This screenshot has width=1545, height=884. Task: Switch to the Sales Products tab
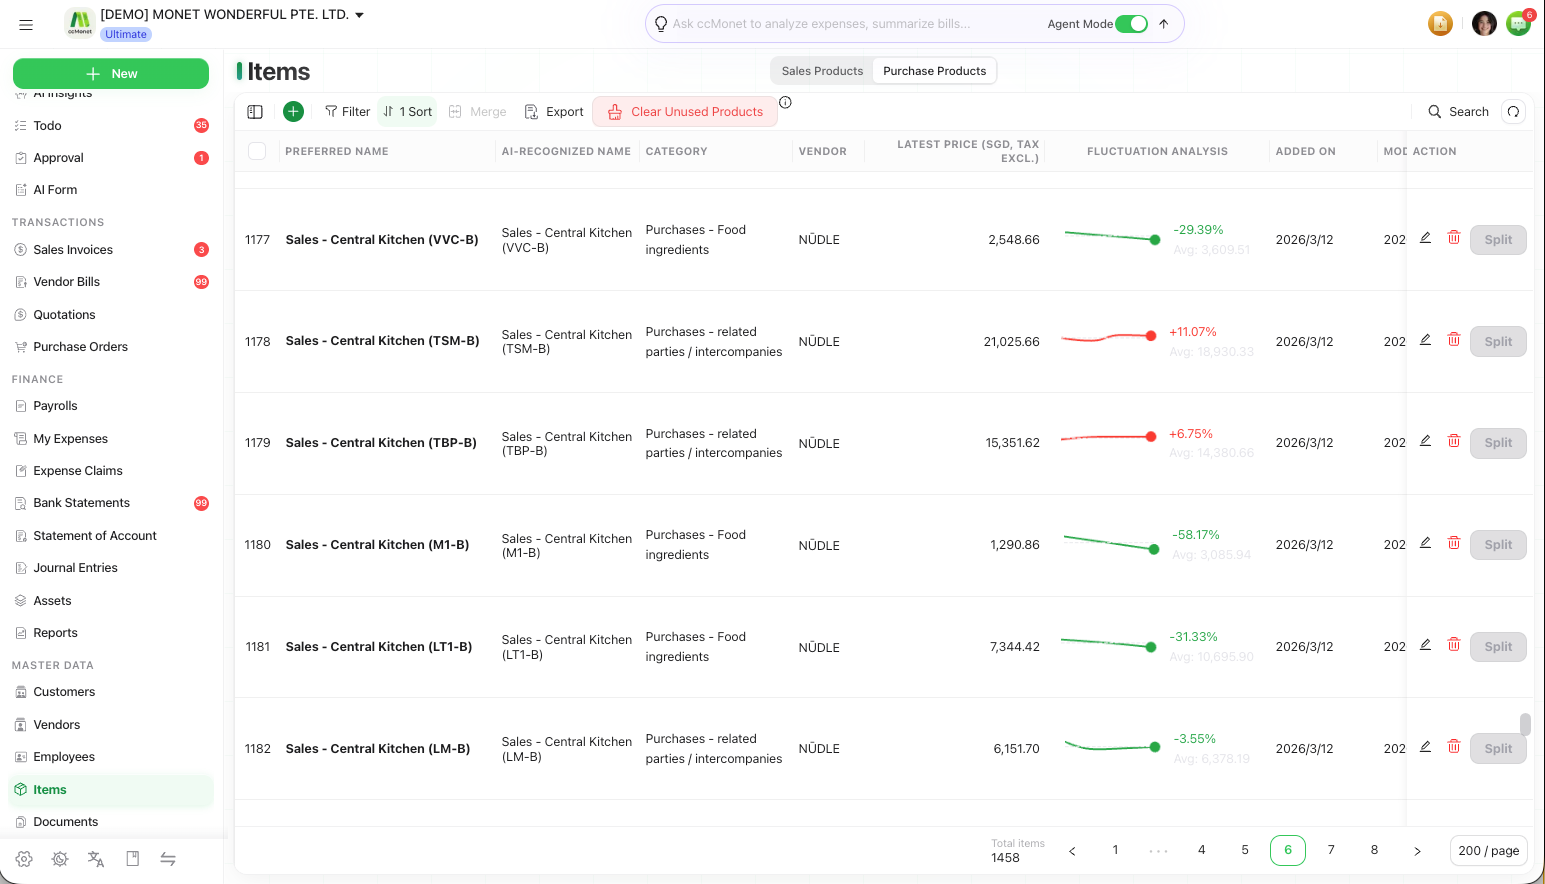point(822,71)
